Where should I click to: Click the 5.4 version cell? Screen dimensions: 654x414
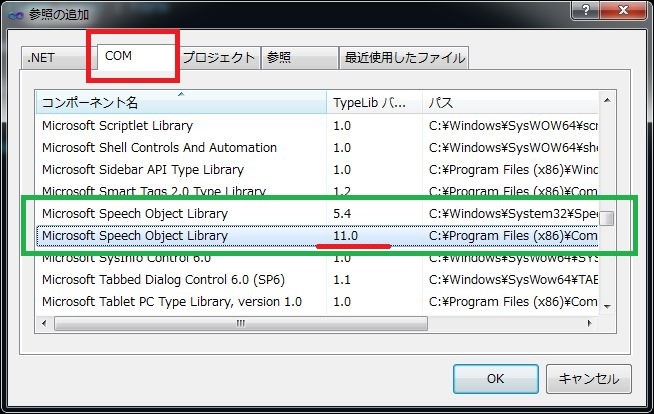coord(342,213)
